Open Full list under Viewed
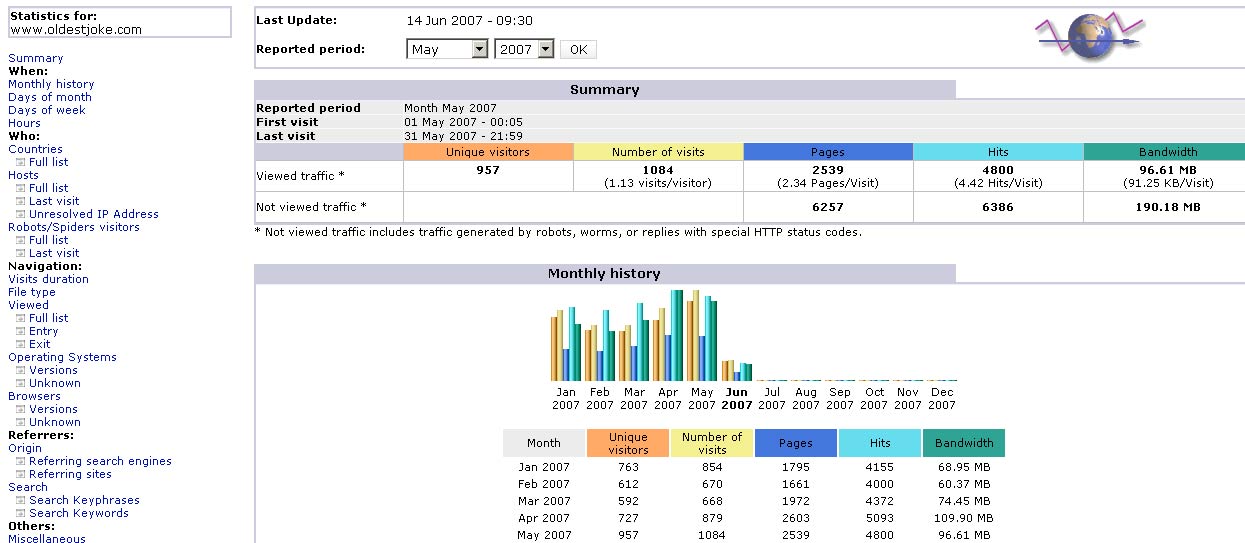Screen dimensions: 1245x543 pos(49,318)
